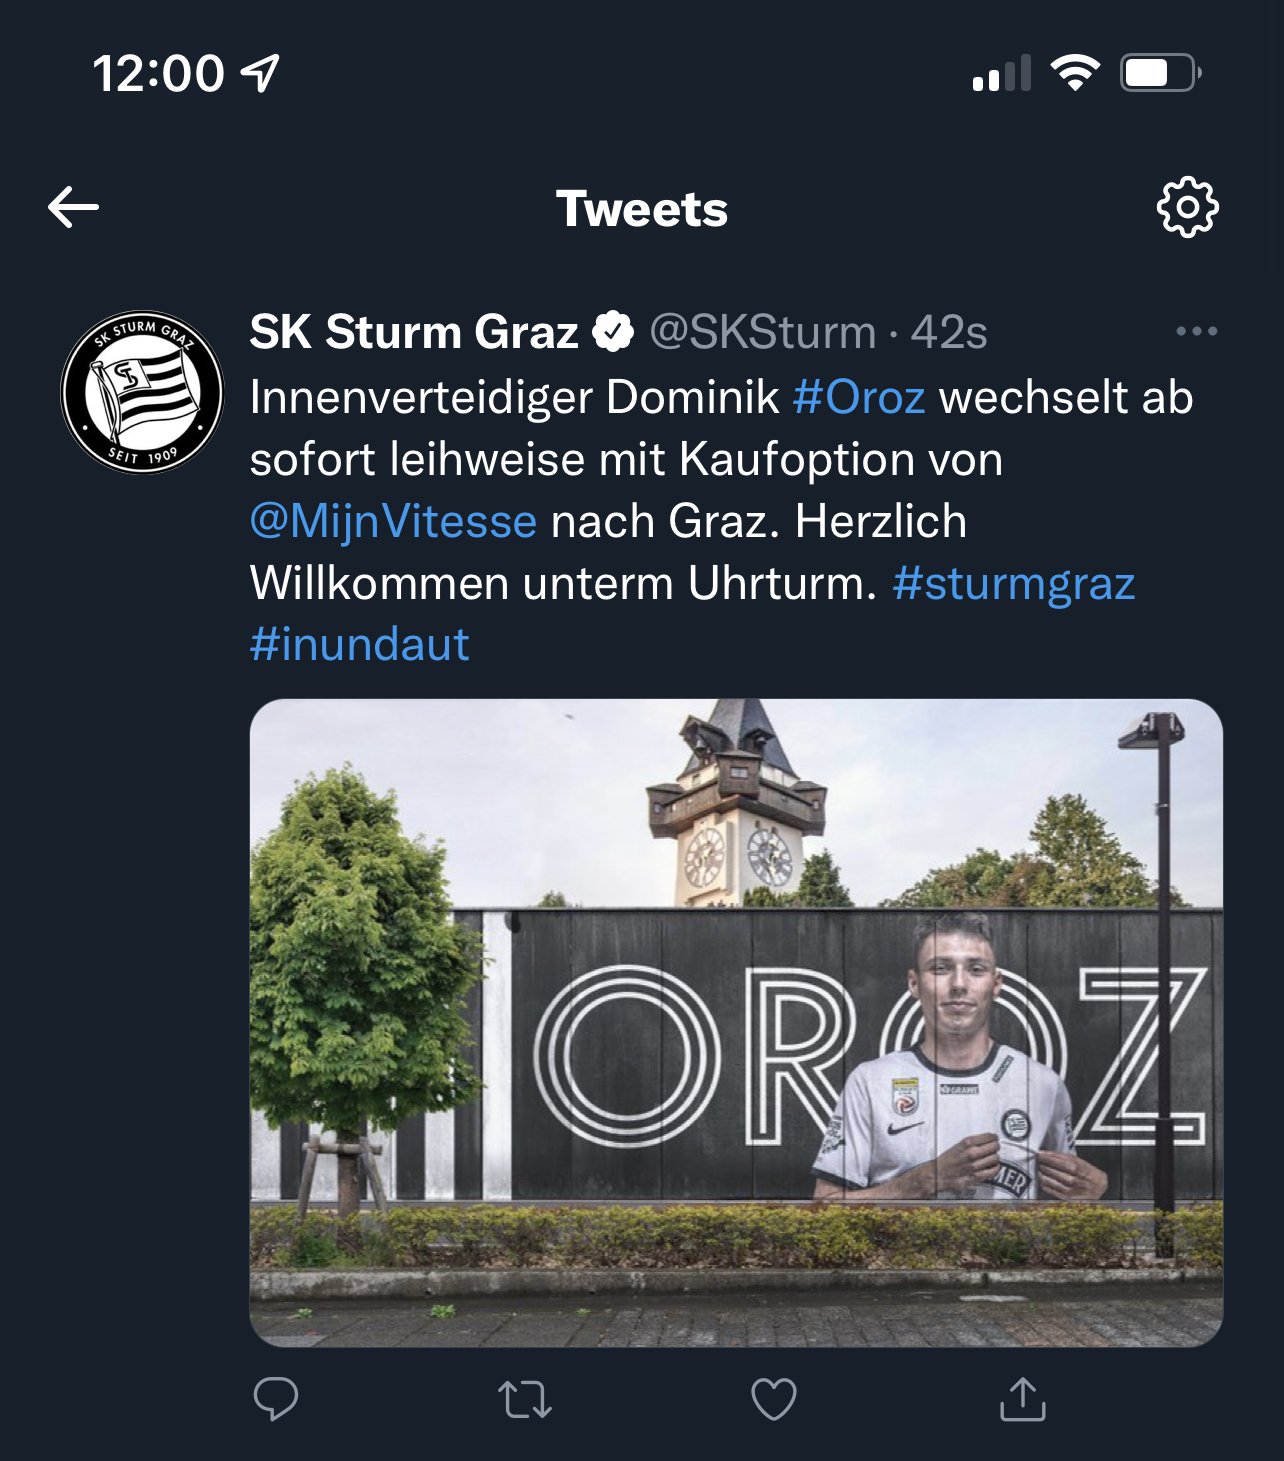
Task: Retweet using the retweet arrows icon
Action: tap(525, 1399)
